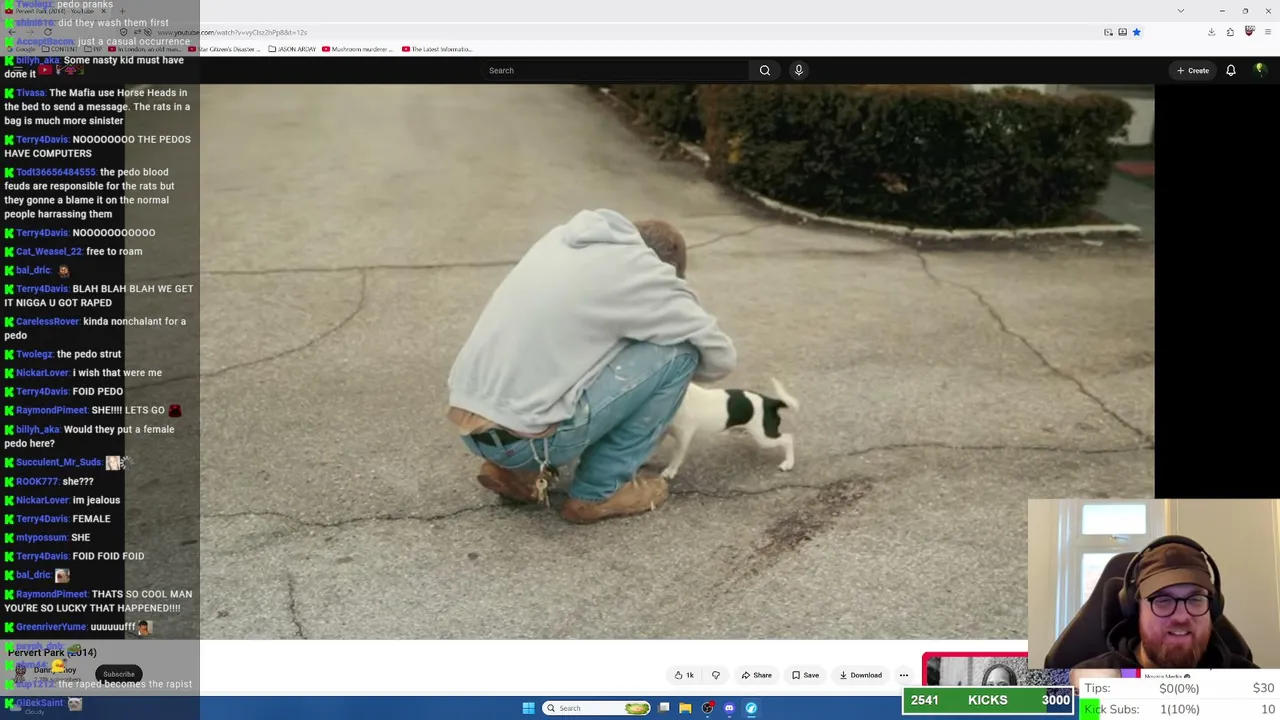Open the JASON ARDAY bookmark folder

coord(291,49)
